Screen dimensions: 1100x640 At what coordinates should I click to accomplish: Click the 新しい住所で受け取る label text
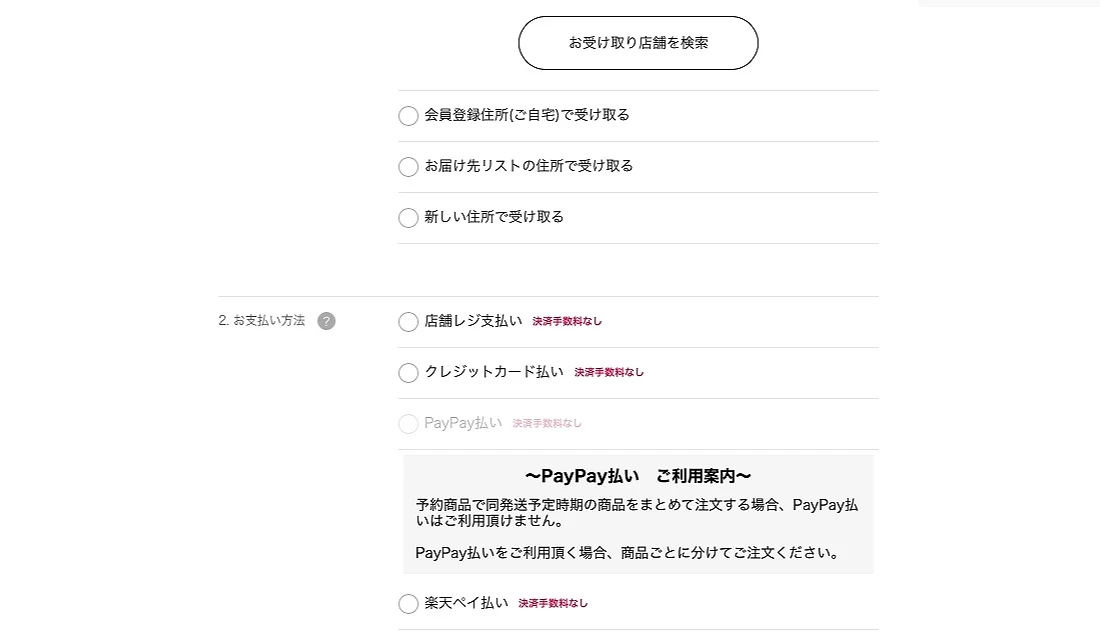(494, 217)
